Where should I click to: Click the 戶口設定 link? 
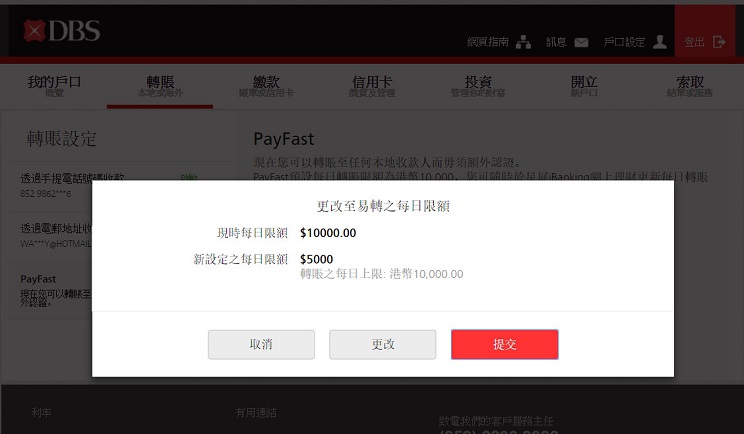[624, 42]
